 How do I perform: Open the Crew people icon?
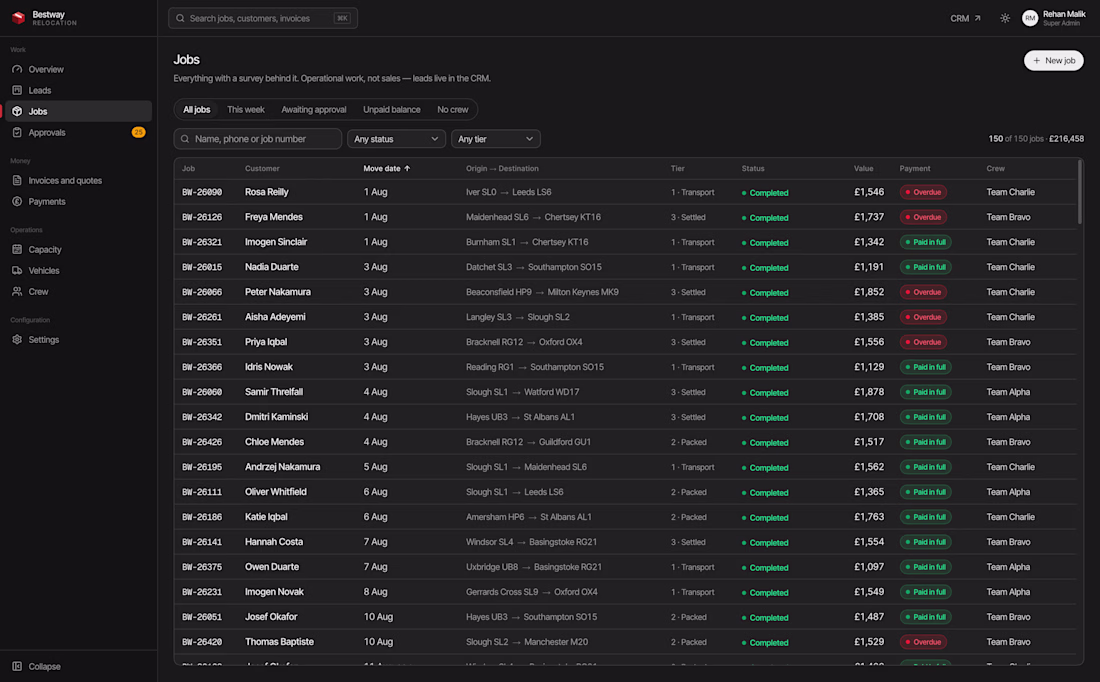(18, 292)
